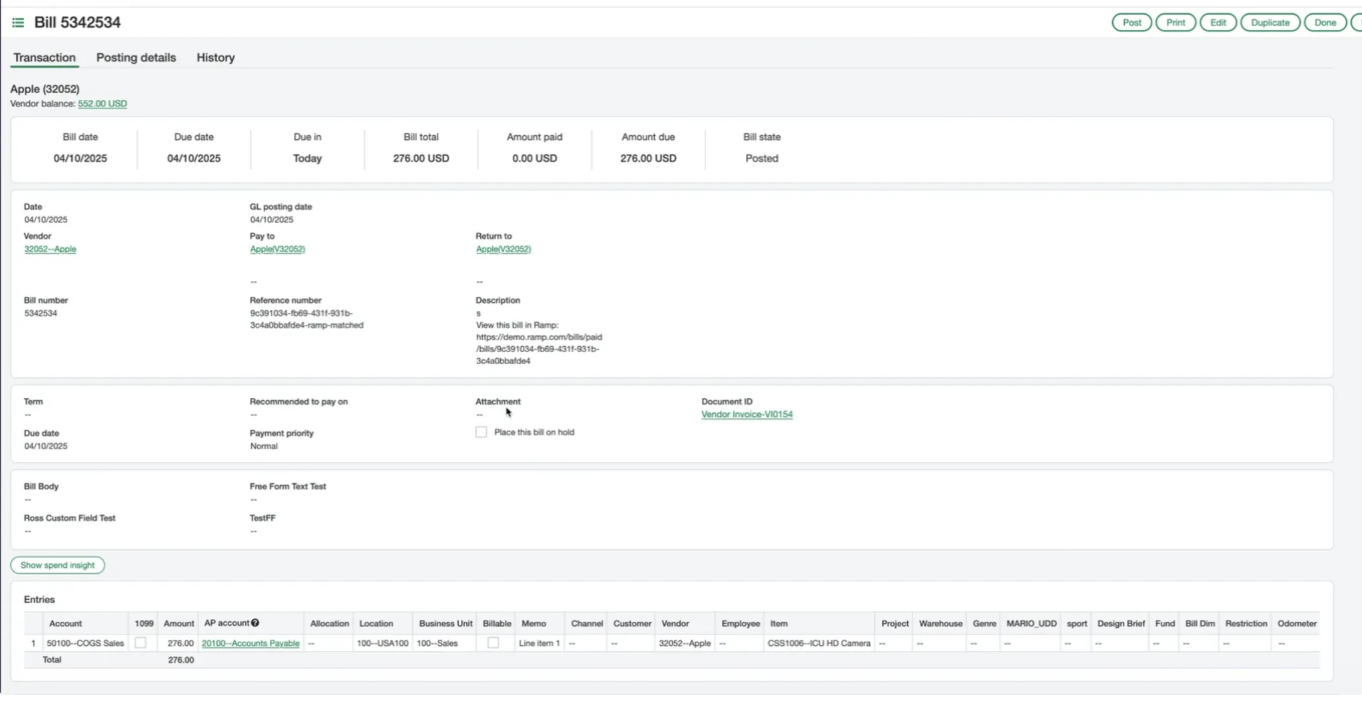
Task: Click the Done button
Action: pyautogui.click(x=1325, y=23)
